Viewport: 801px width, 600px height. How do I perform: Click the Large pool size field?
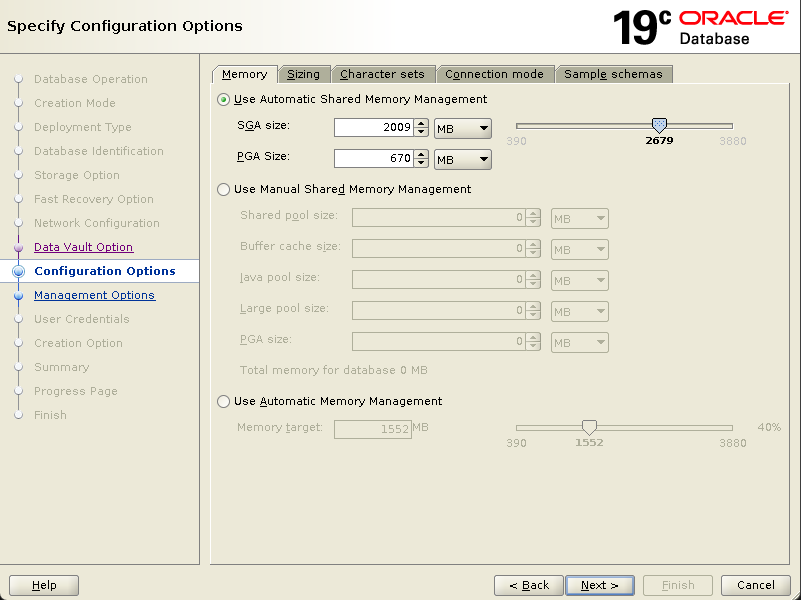tap(439, 311)
